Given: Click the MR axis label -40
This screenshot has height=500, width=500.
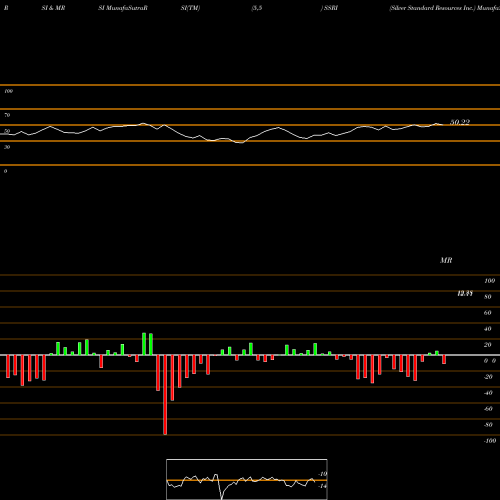Looking at the screenshot, I should (488, 393).
